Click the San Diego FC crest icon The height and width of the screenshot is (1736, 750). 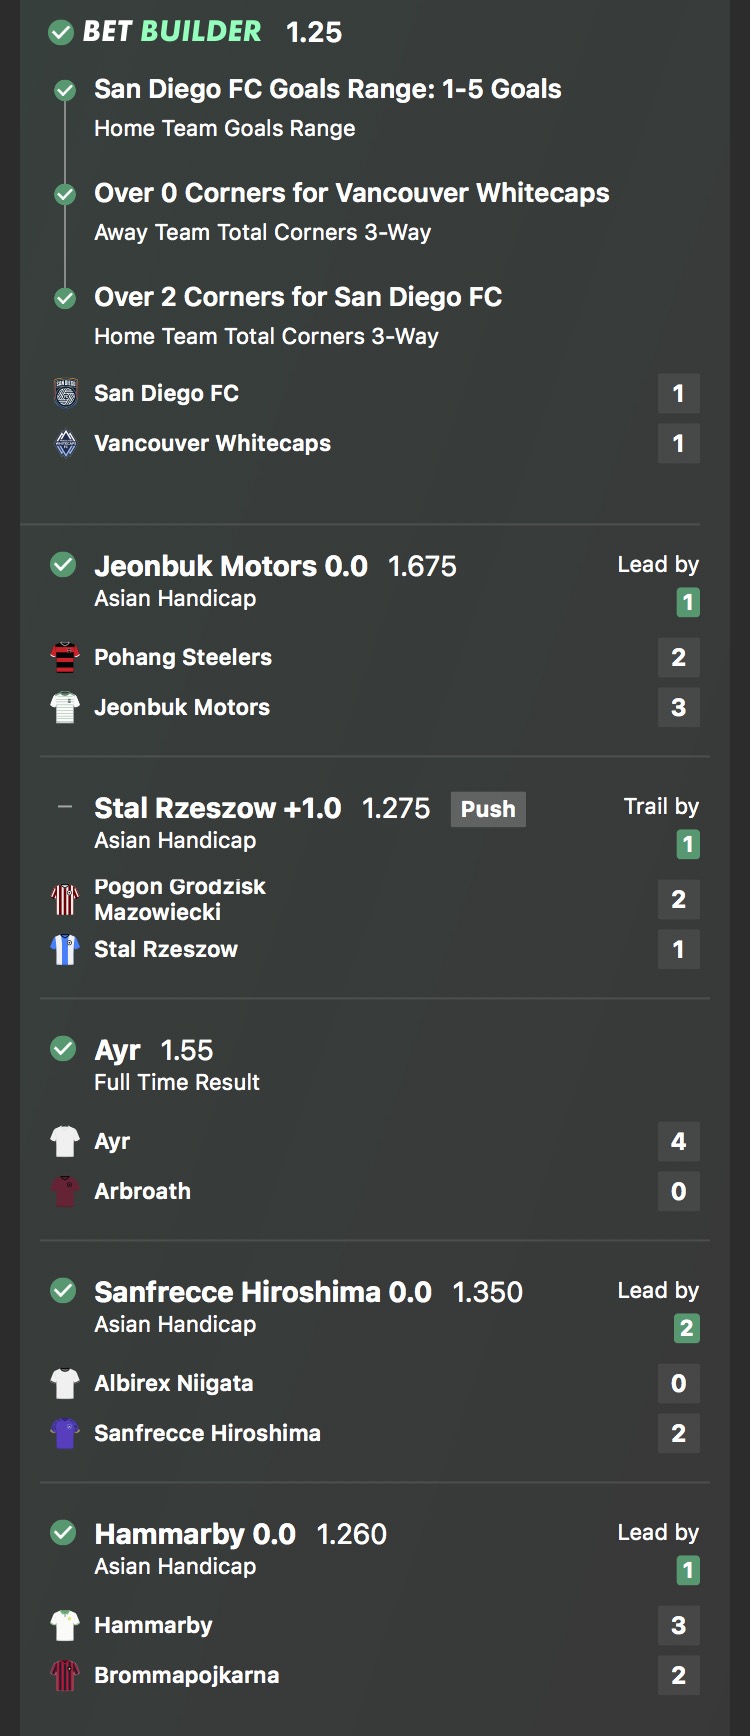[65, 393]
